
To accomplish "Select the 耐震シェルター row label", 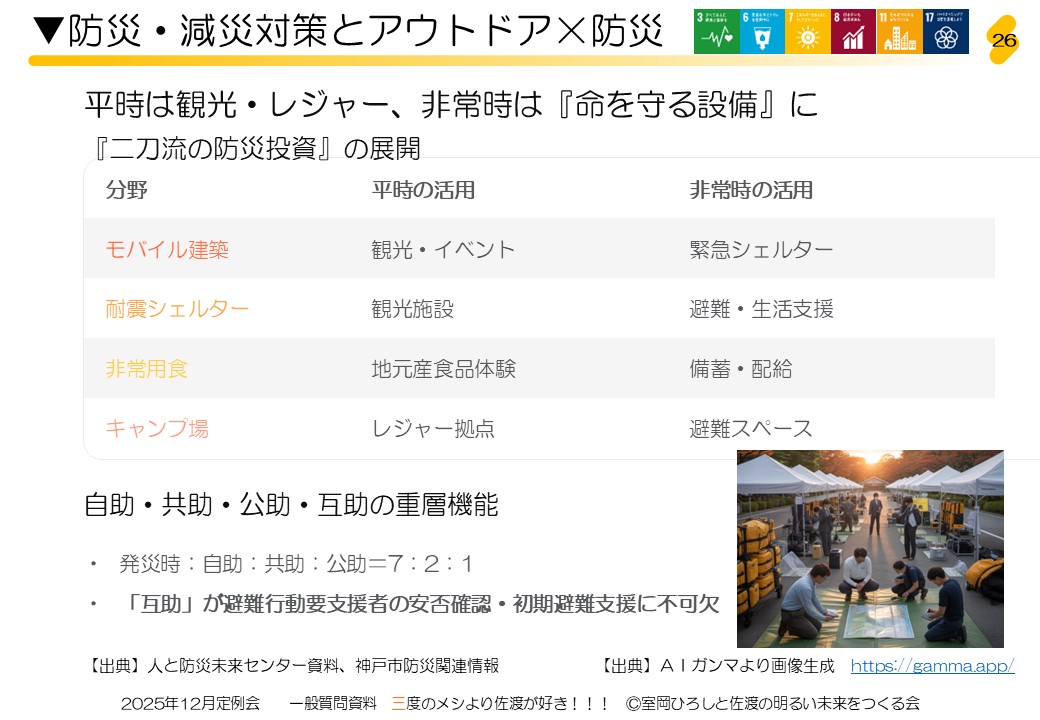I will pyautogui.click(x=177, y=309).
